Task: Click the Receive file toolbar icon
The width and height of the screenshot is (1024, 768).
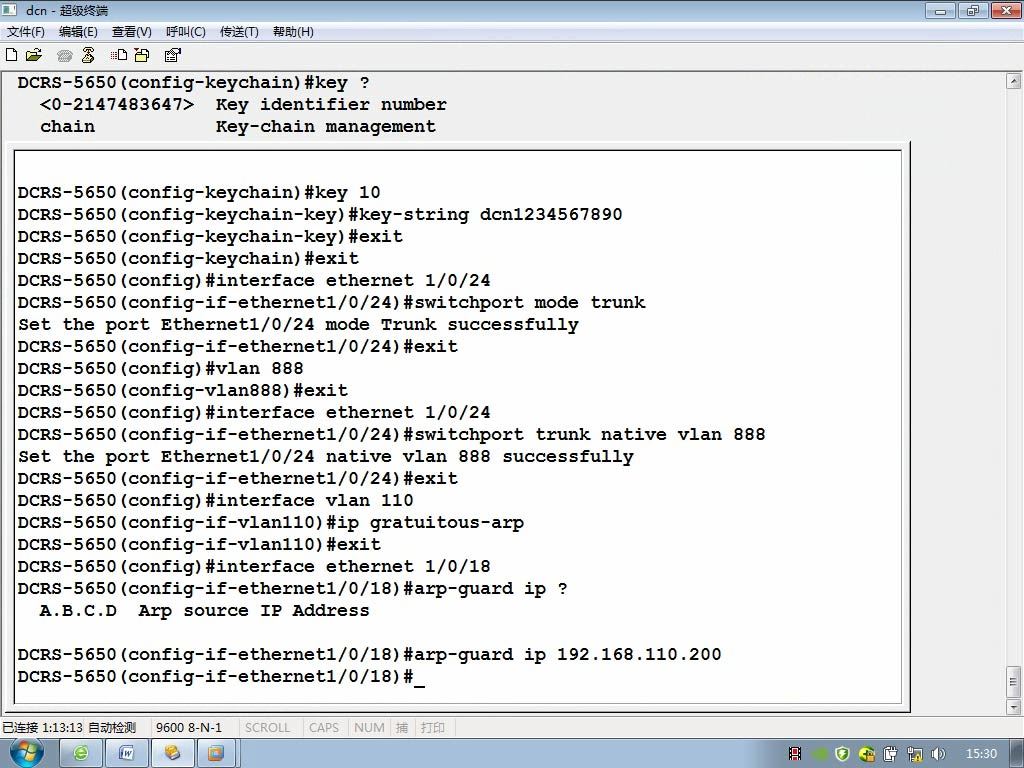Action: [x=142, y=56]
